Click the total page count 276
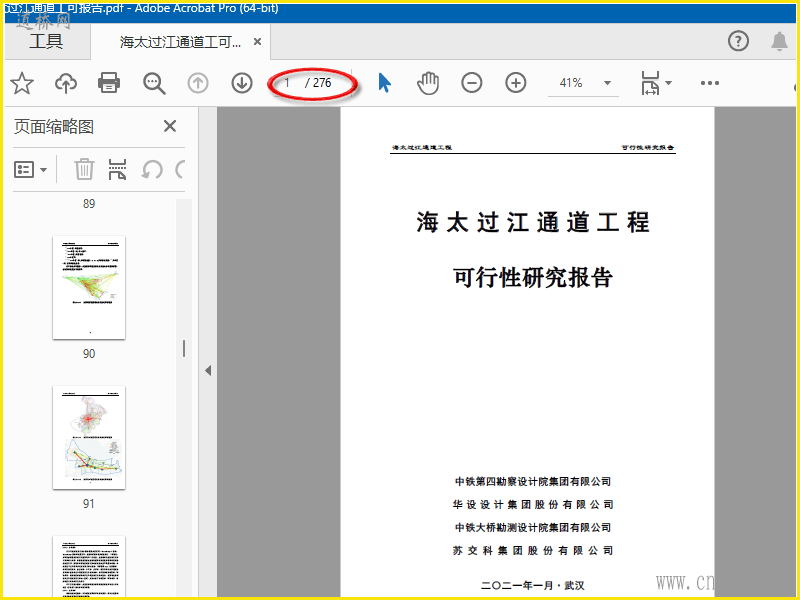 click(322, 83)
